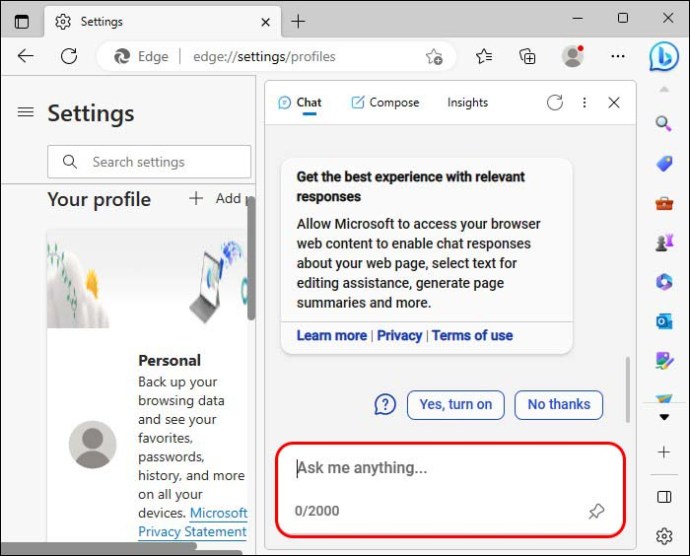Open the sidebar Search tool

[664, 124]
